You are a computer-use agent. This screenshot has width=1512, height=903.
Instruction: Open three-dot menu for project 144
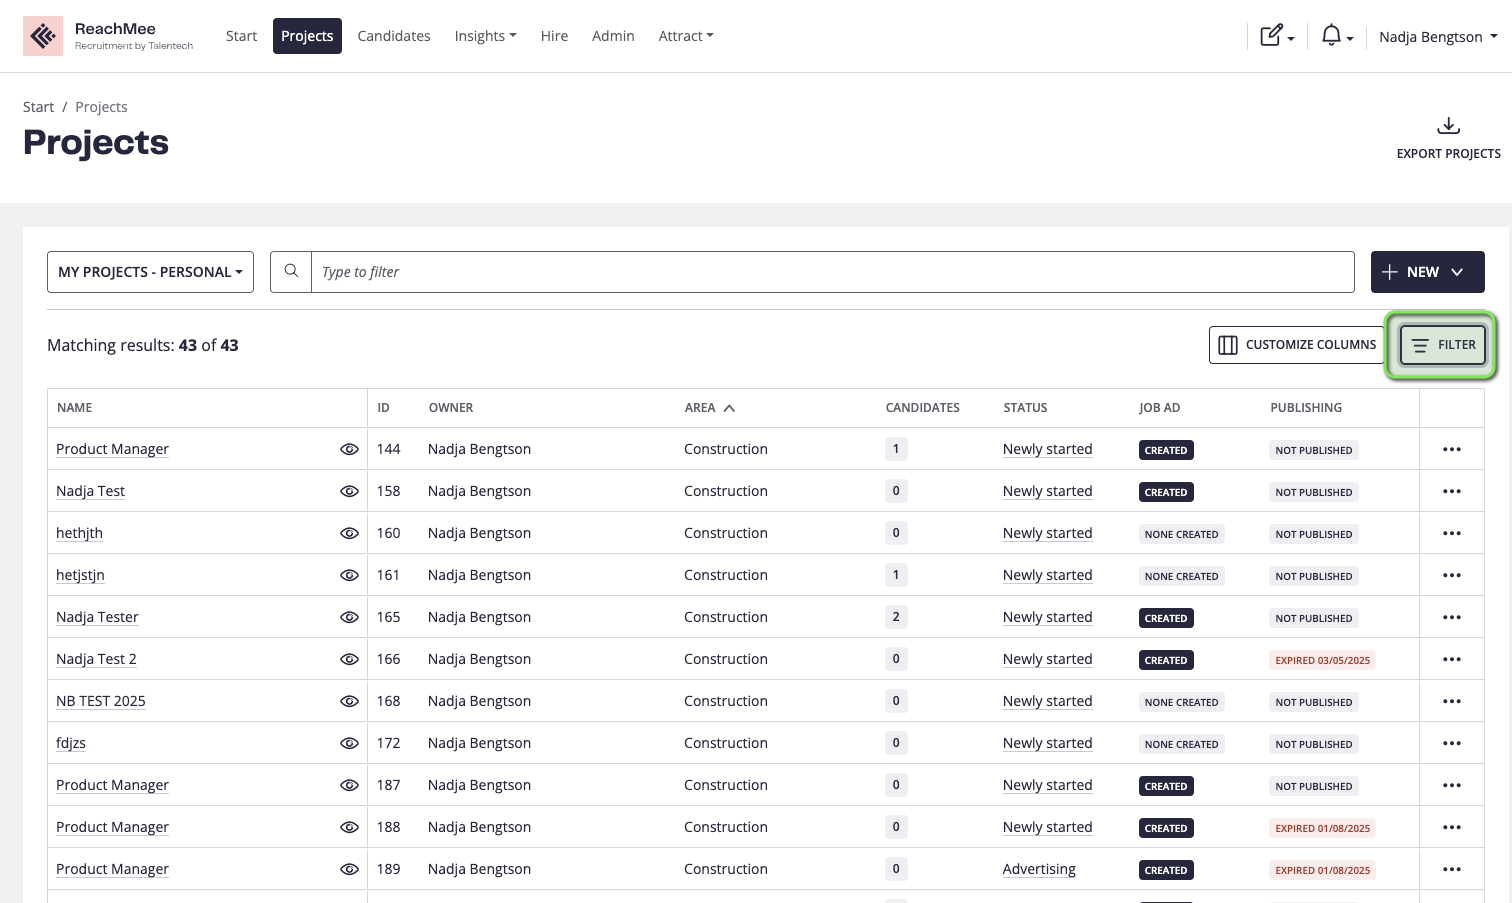[x=1451, y=449]
